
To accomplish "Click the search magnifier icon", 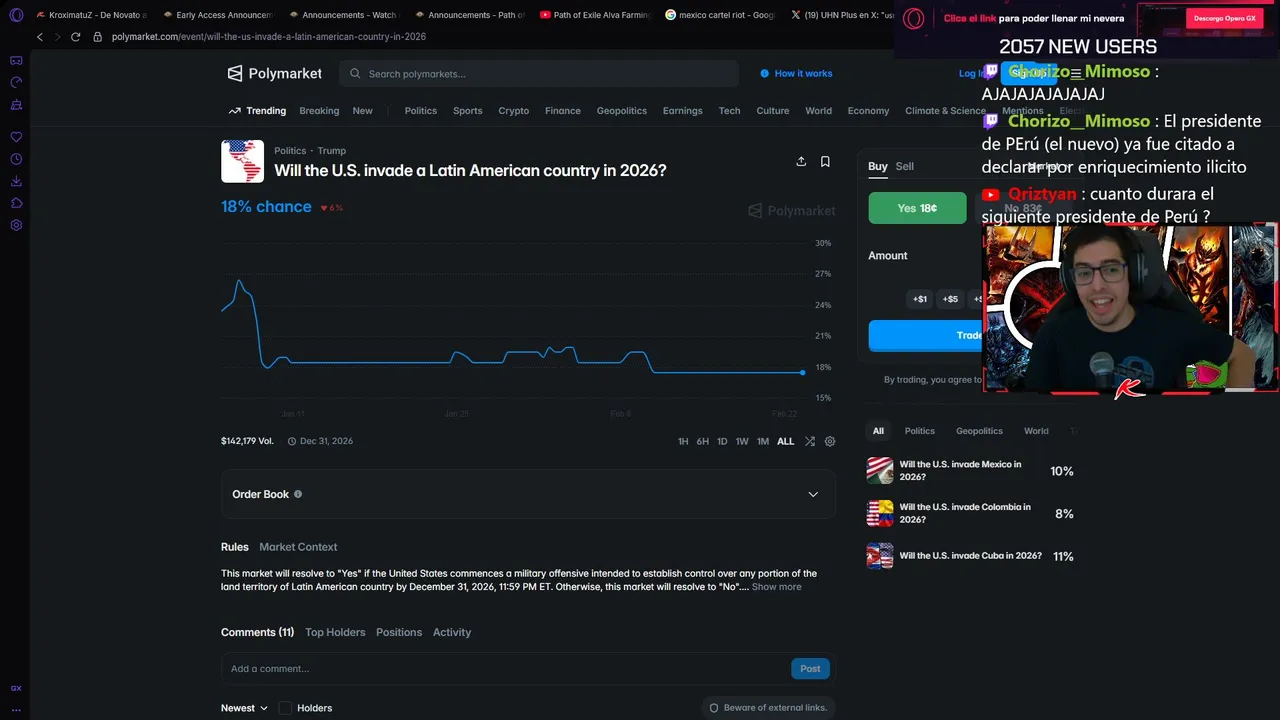I will 355,73.
